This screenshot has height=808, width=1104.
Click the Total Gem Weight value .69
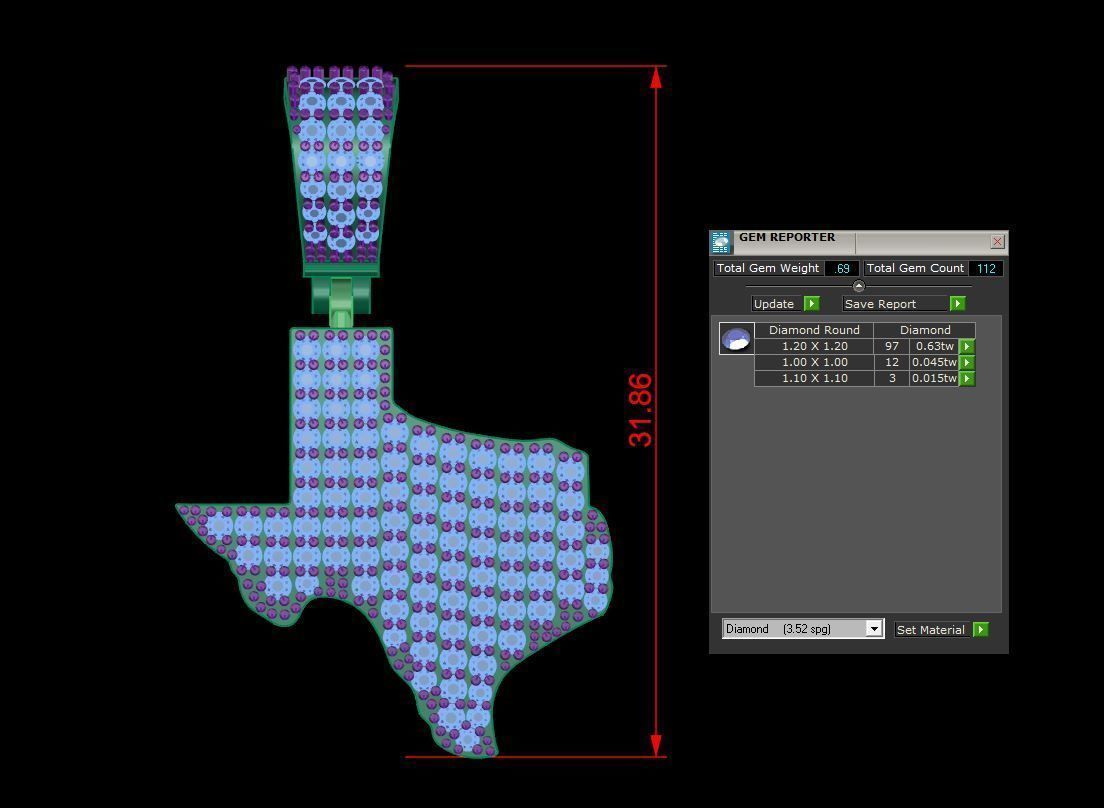[842, 268]
